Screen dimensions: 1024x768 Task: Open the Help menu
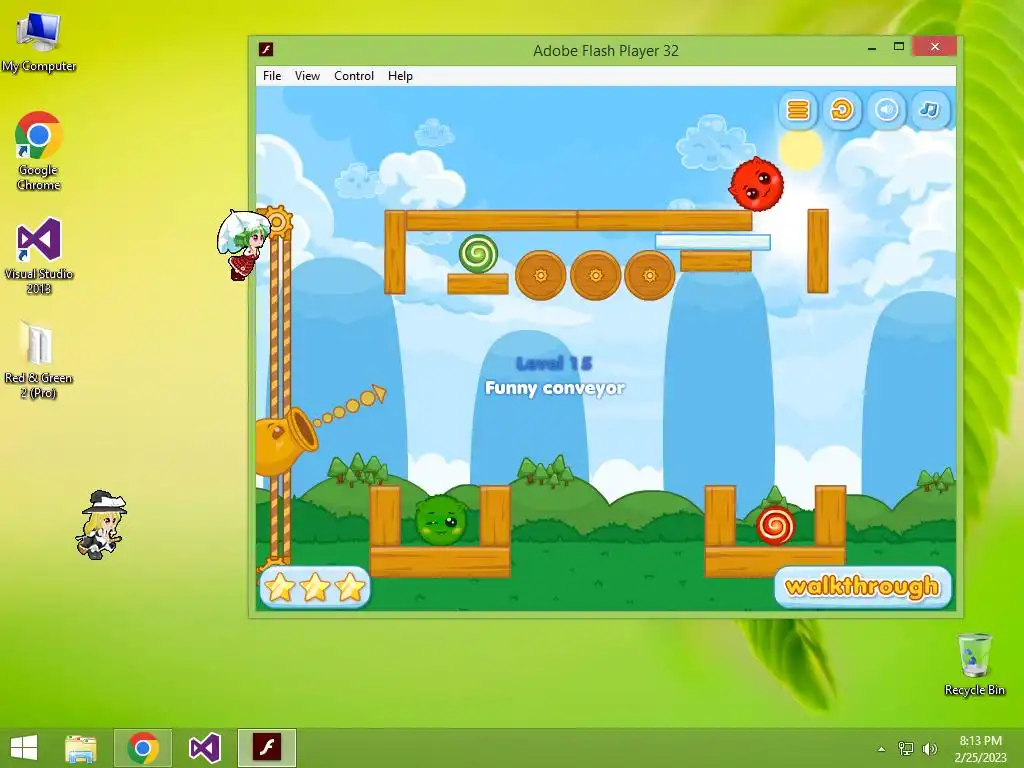(400, 76)
